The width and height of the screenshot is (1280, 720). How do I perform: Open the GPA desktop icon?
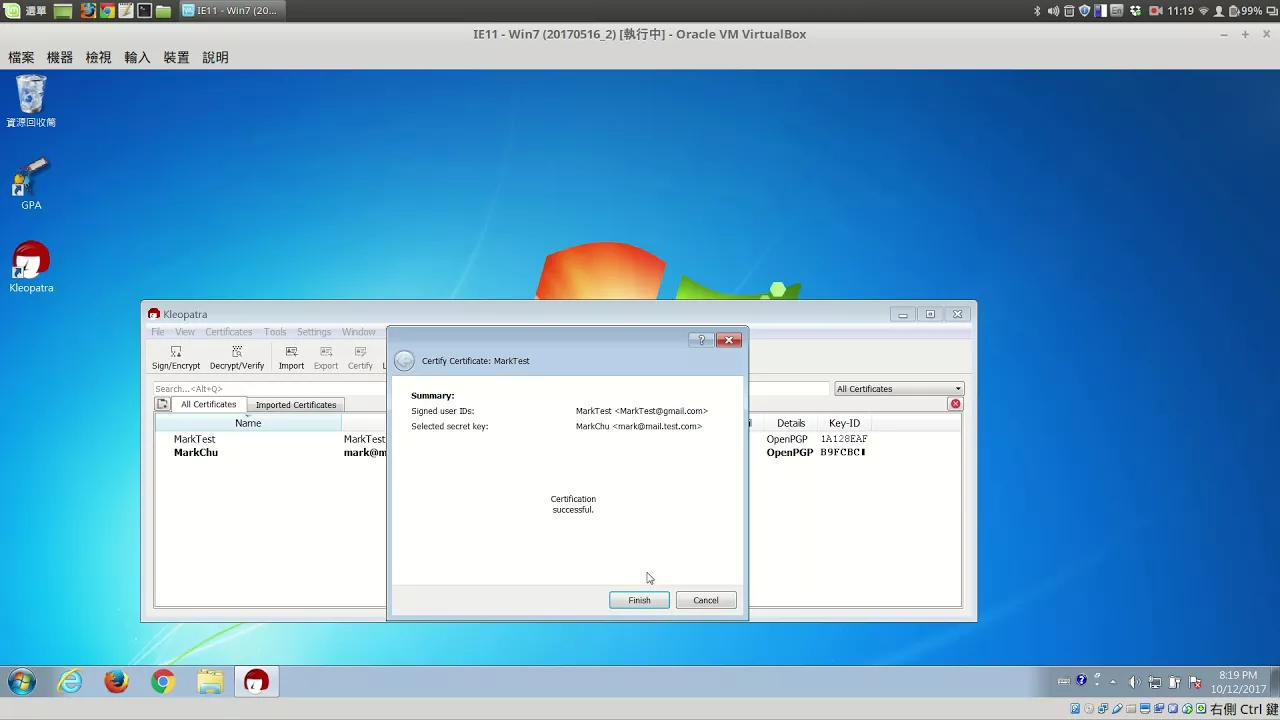click(x=31, y=184)
